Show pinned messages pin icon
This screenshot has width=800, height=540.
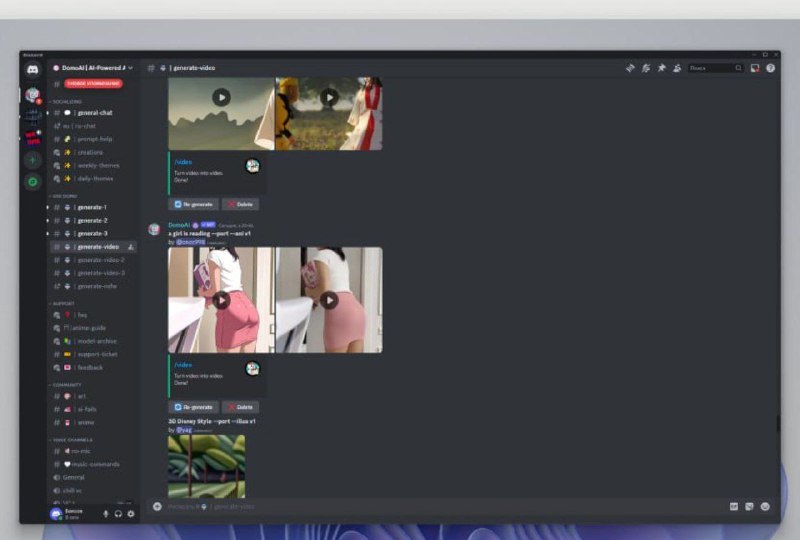662,68
